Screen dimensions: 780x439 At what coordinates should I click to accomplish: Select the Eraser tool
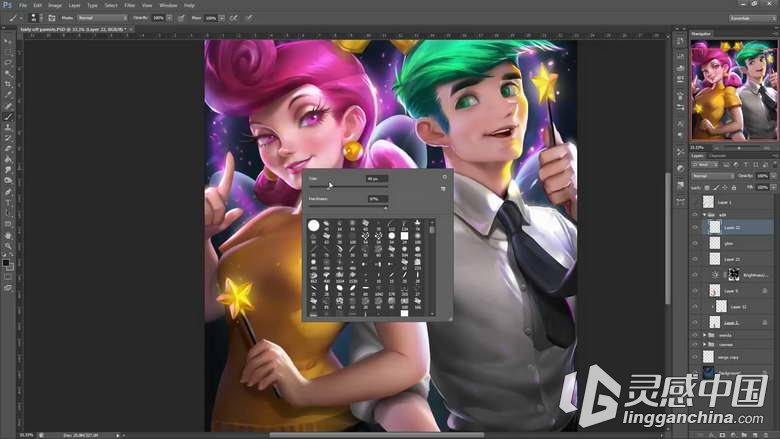click(x=7, y=148)
